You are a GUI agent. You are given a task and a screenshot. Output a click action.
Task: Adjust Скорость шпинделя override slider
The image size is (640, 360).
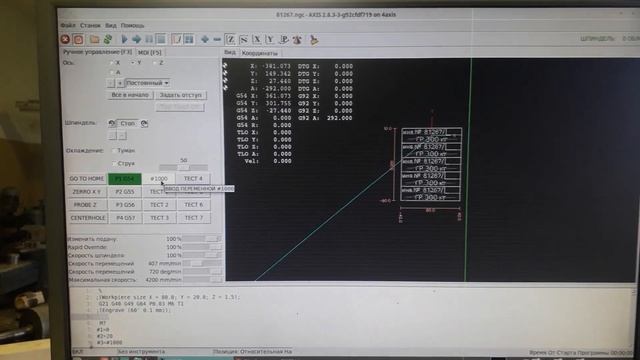[202, 255]
